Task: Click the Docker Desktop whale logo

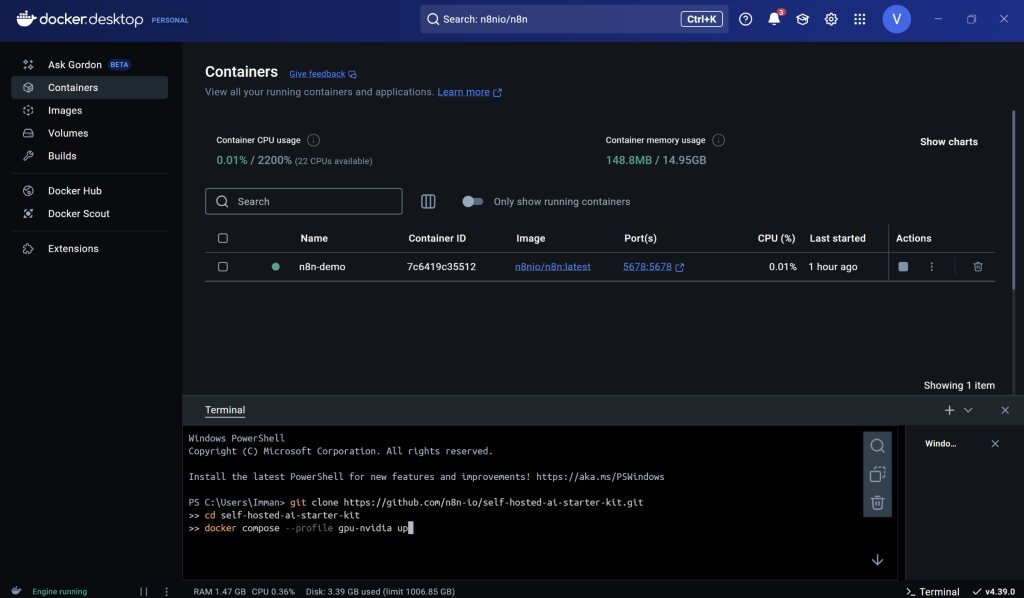Action: point(26,19)
